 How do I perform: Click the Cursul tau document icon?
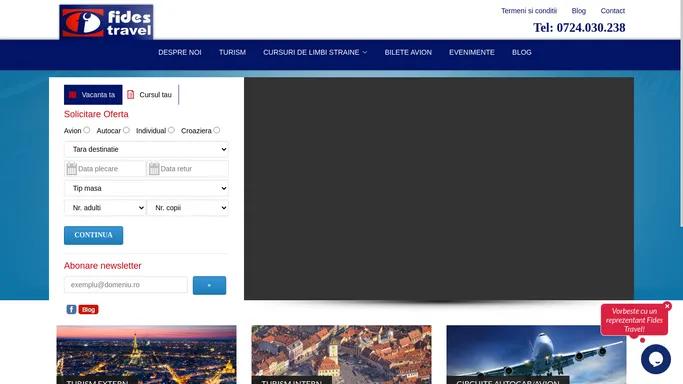tap(131, 94)
